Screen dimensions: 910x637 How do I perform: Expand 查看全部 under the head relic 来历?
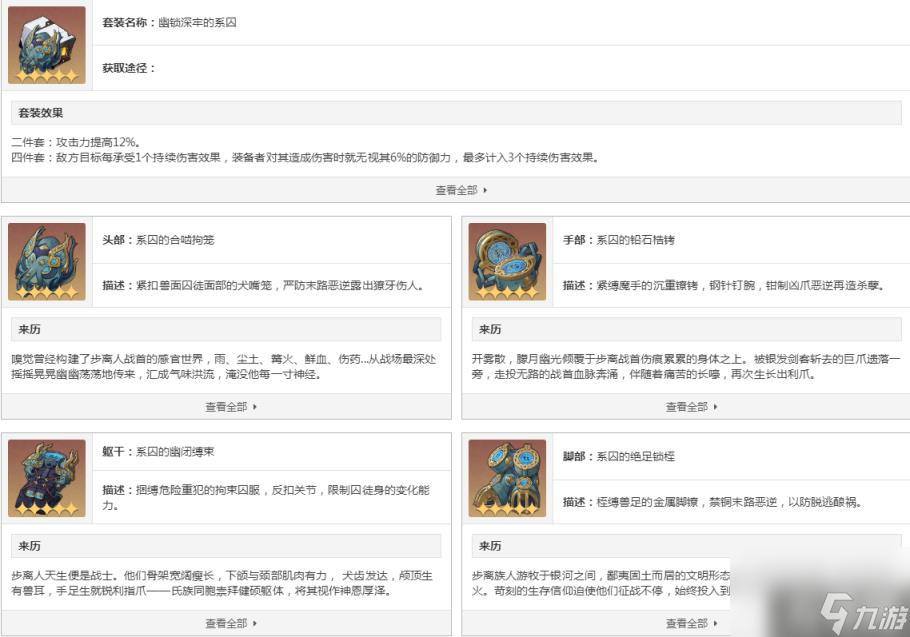pyautogui.click(x=231, y=407)
